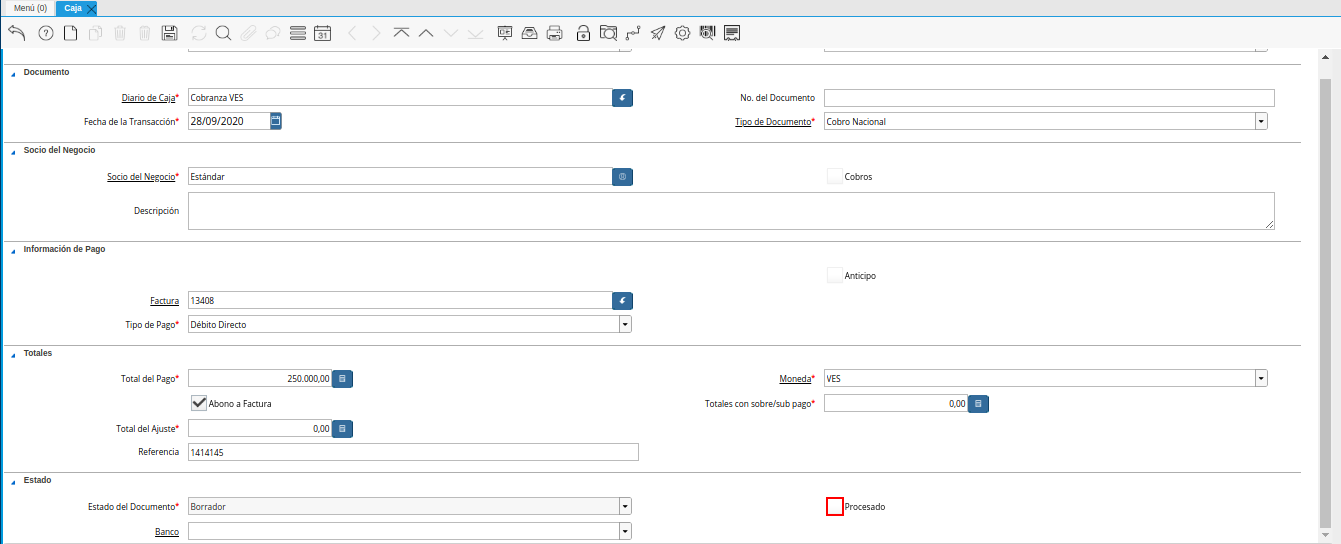The image size is (1341, 544).
Task: Open the help question mark icon
Action: pyautogui.click(x=45, y=33)
